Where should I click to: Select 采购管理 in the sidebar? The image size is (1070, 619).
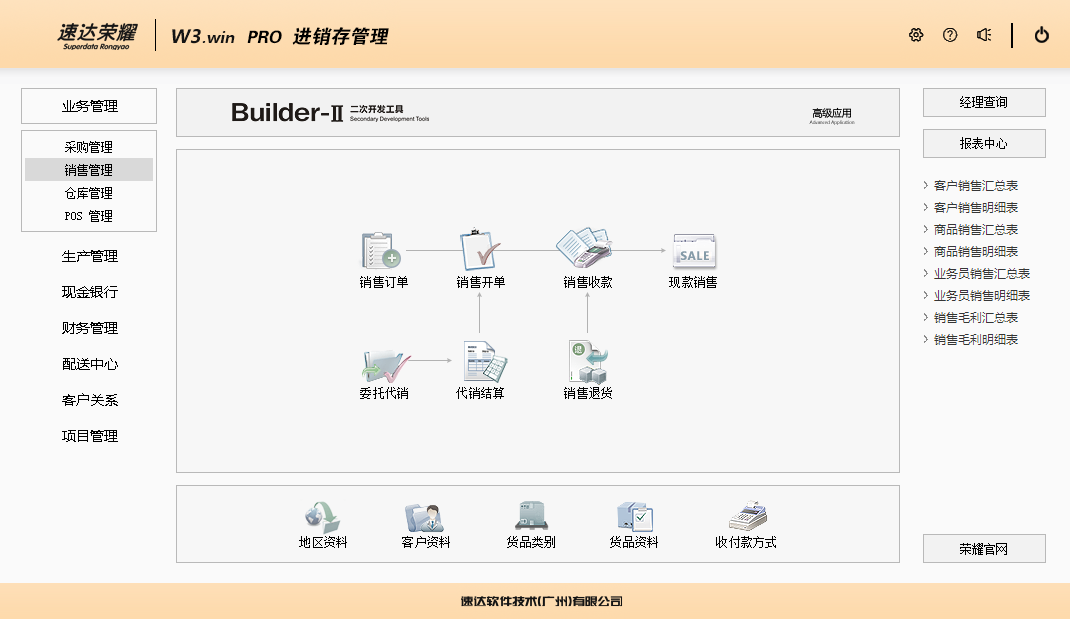(89, 147)
